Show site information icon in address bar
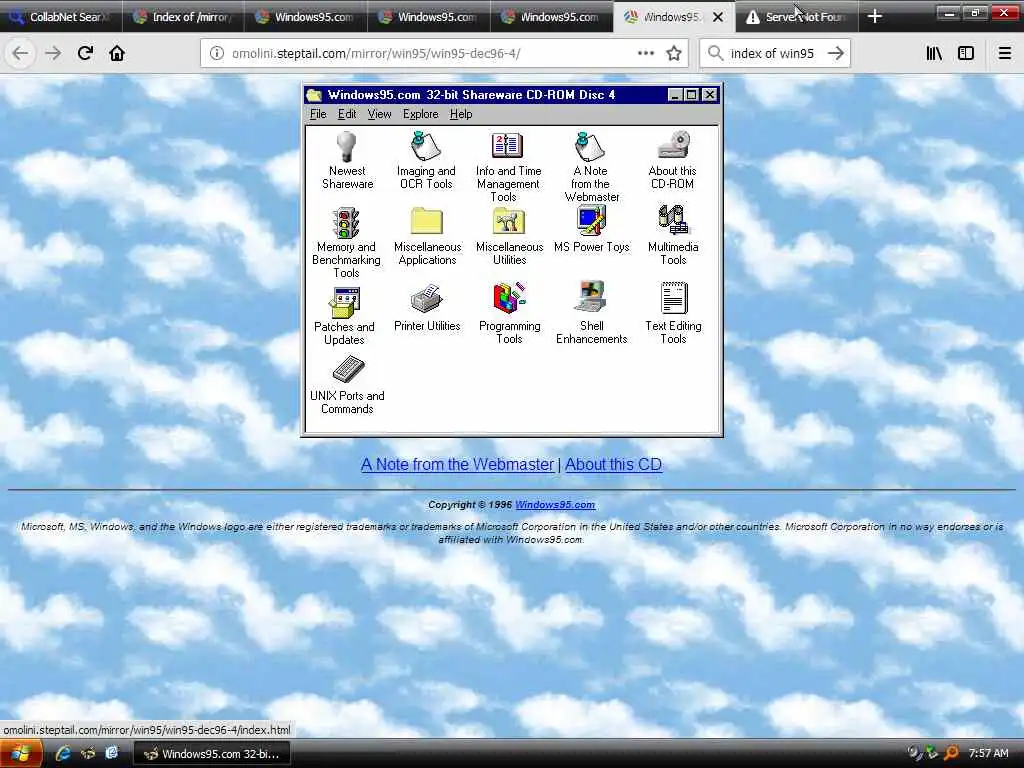The height and width of the screenshot is (768, 1024). pyautogui.click(x=217, y=54)
